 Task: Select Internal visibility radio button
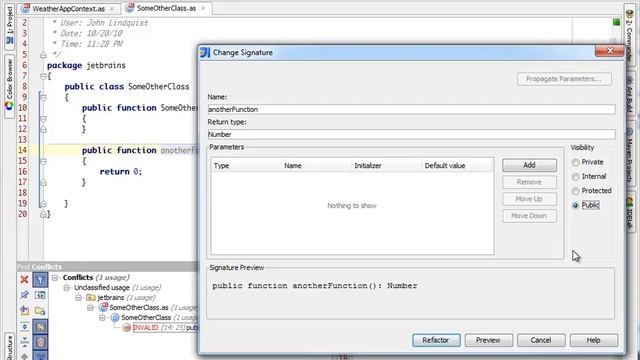pos(576,177)
